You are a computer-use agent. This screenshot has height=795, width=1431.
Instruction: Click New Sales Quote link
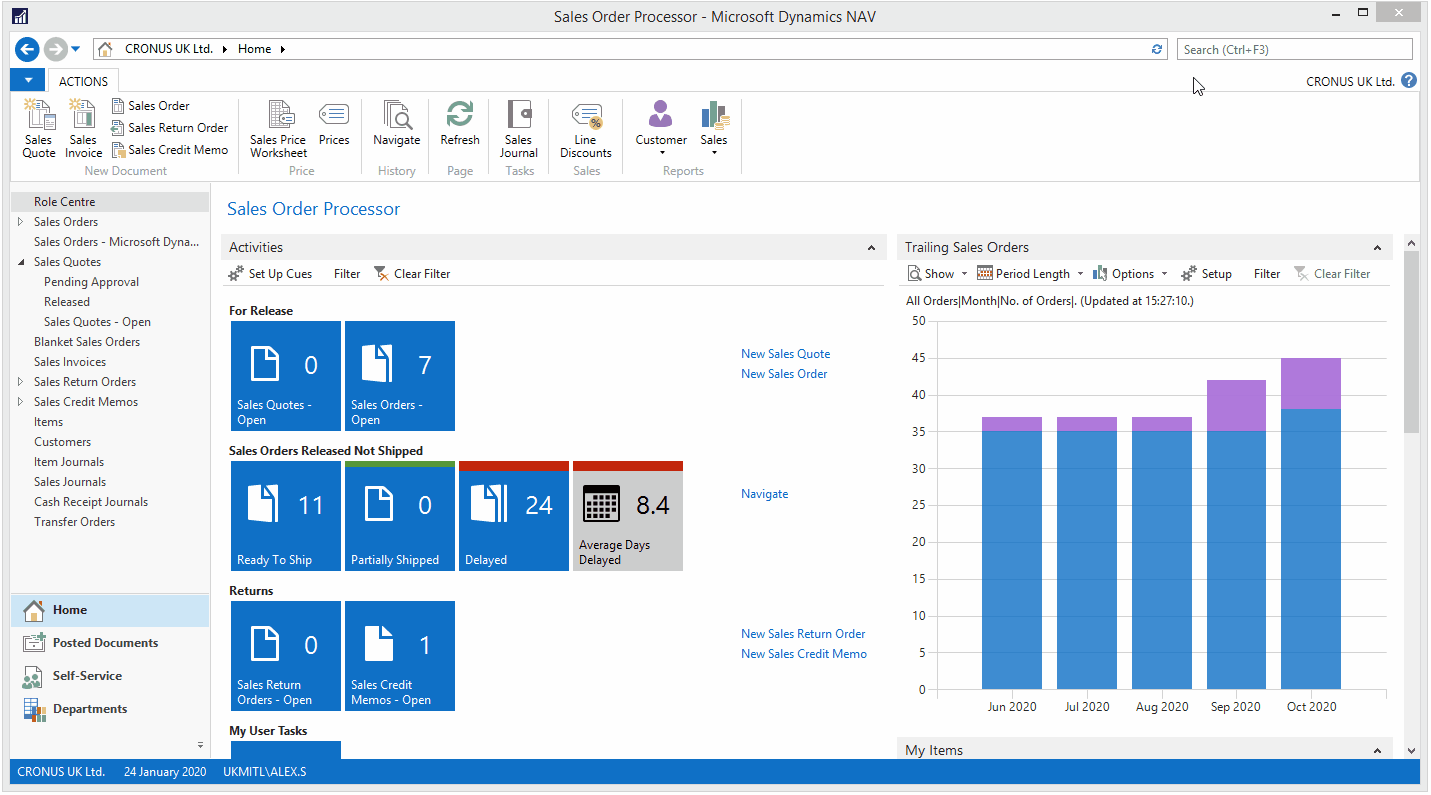click(x=786, y=354)
